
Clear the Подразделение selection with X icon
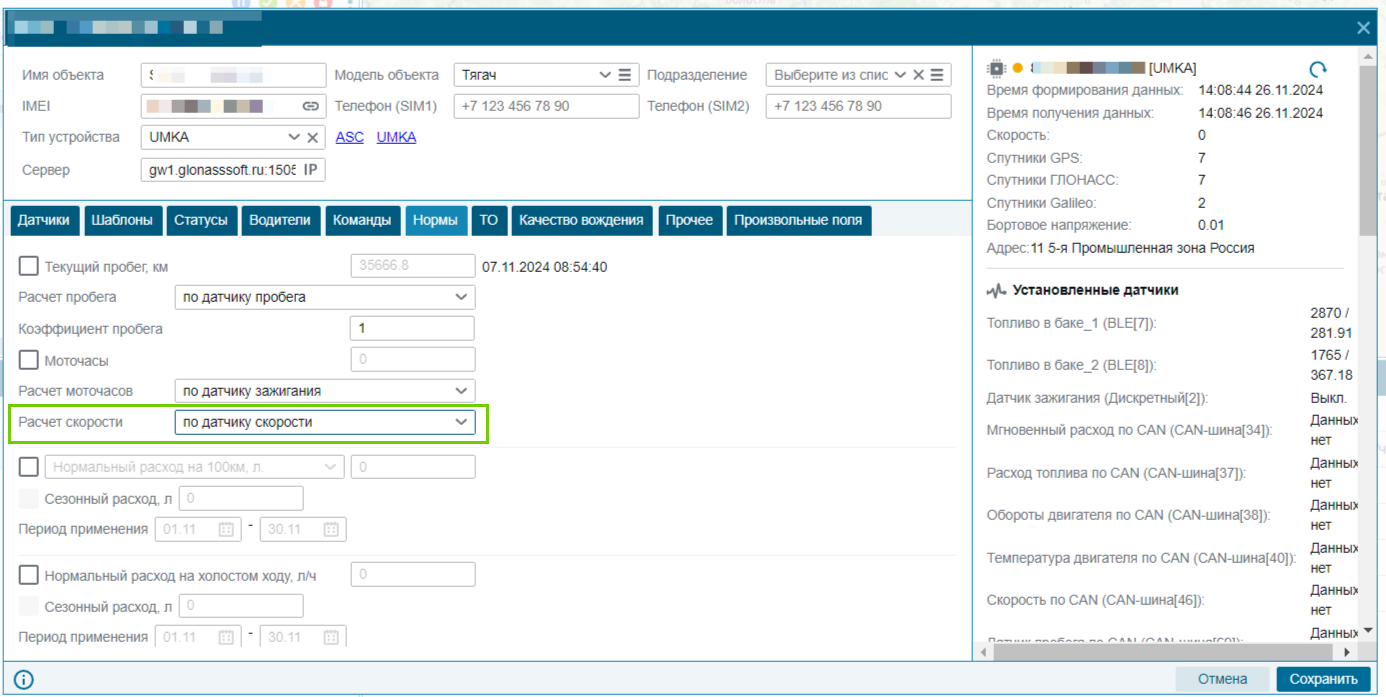coord(918,75)
